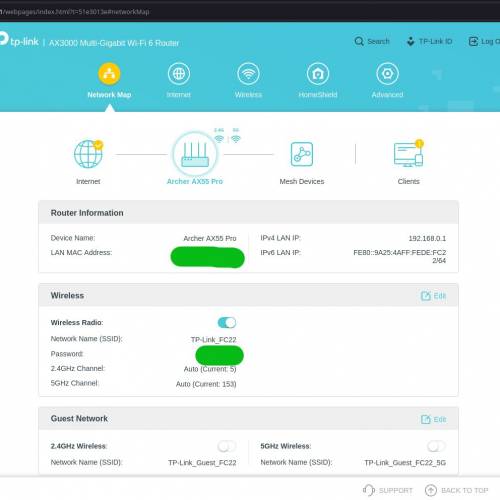Click the TP-Link ID icon
The height and width of the screenshot is (500, 500).
click(411, 41)
